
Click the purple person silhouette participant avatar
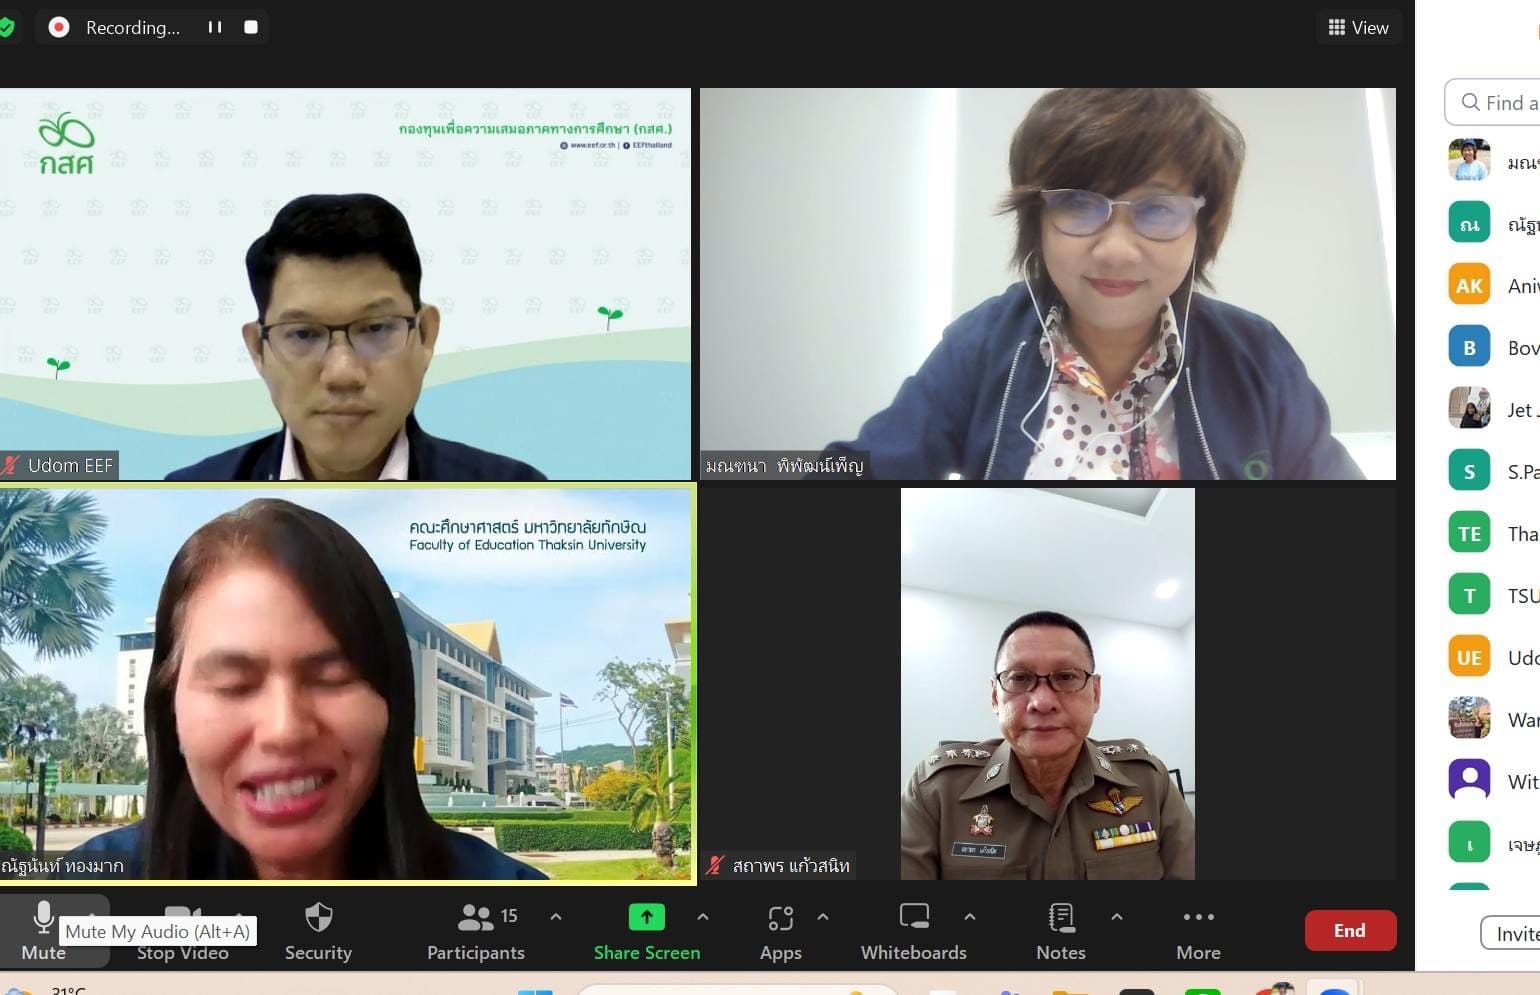pos(1469,780)
